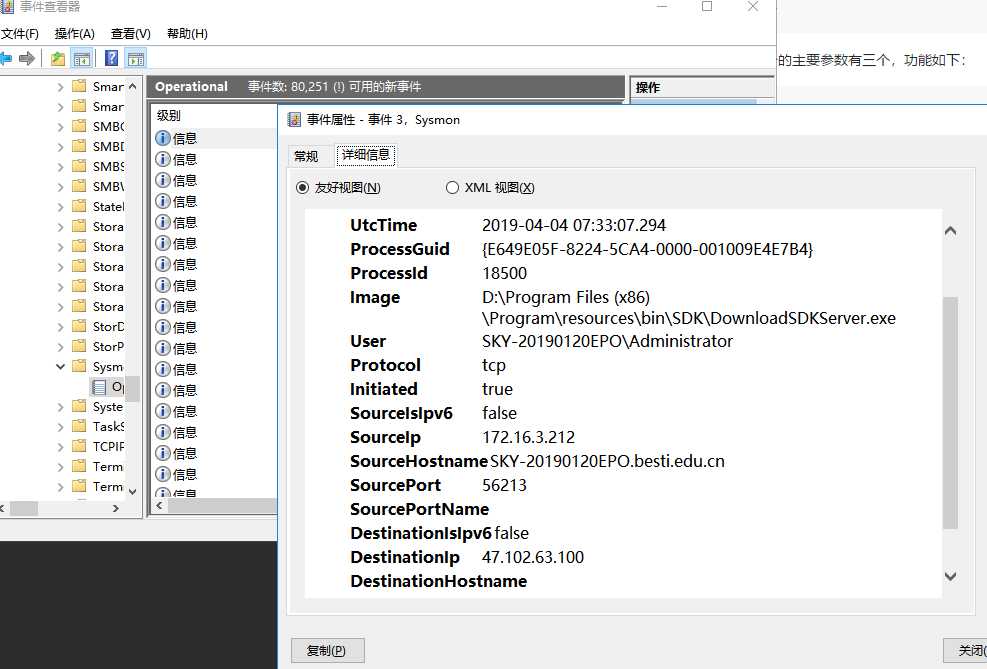This screenshot has height=669, width=987.
Task: Select the 友好视图(N) radio button
Action: (302, 188)
